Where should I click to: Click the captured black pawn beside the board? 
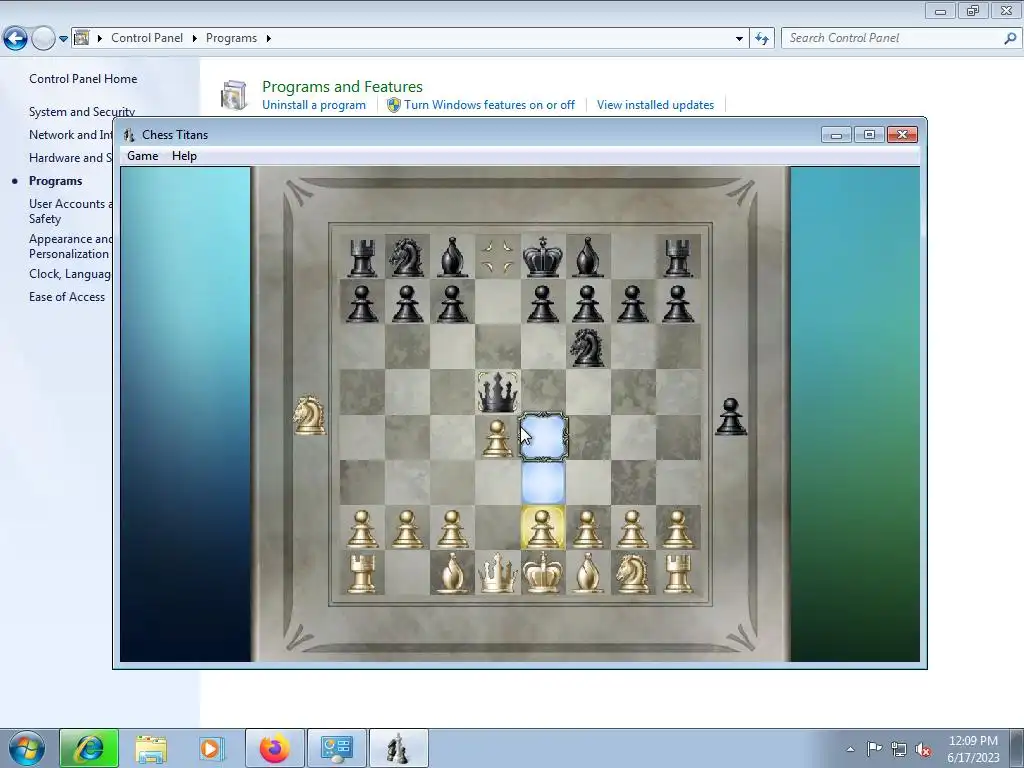coord(731,417)
